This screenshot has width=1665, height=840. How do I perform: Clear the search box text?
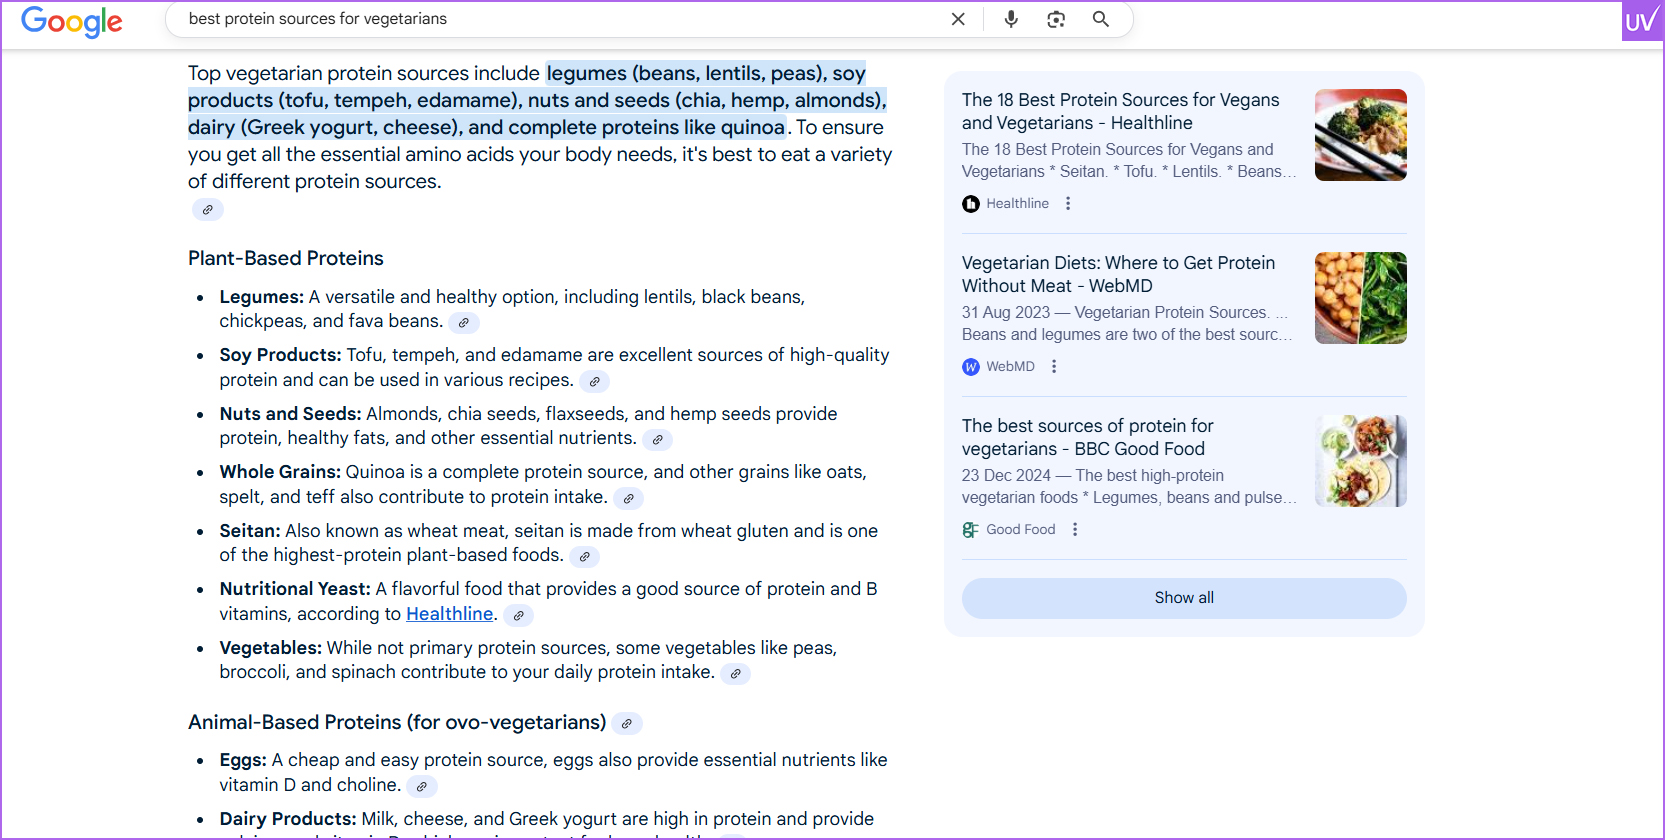[957, 19]
